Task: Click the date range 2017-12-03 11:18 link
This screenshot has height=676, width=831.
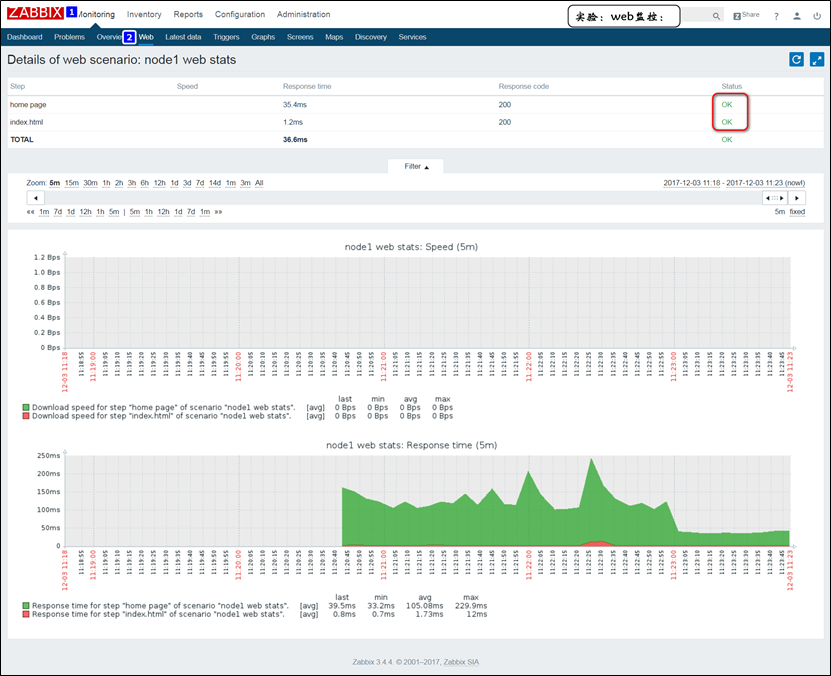Action: point(692,183)
